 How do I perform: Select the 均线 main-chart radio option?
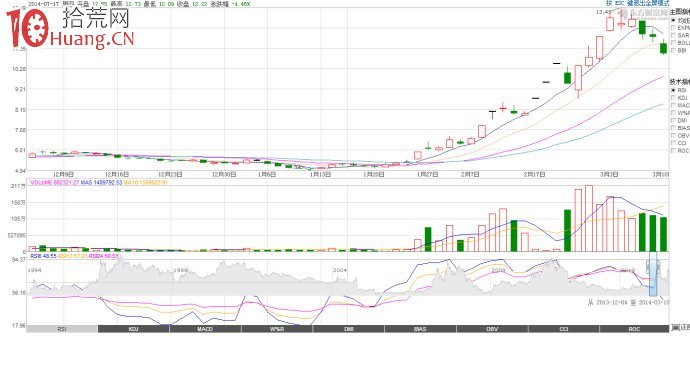coord(673,20)
